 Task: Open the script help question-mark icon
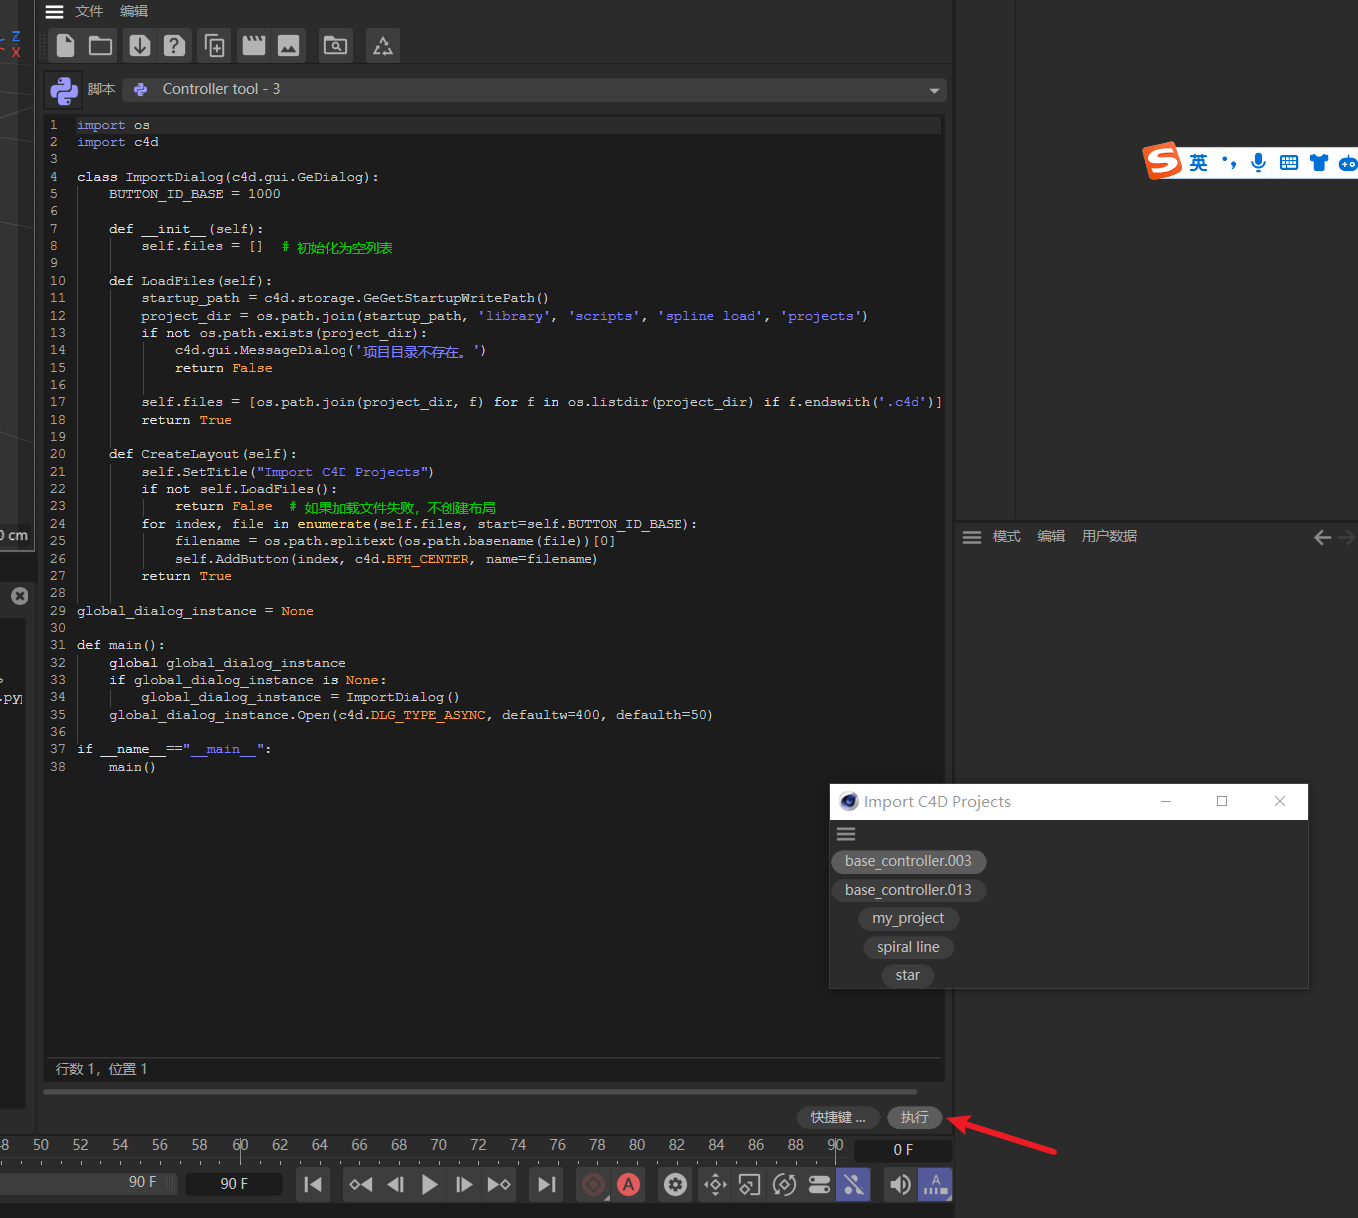point(174,45)
